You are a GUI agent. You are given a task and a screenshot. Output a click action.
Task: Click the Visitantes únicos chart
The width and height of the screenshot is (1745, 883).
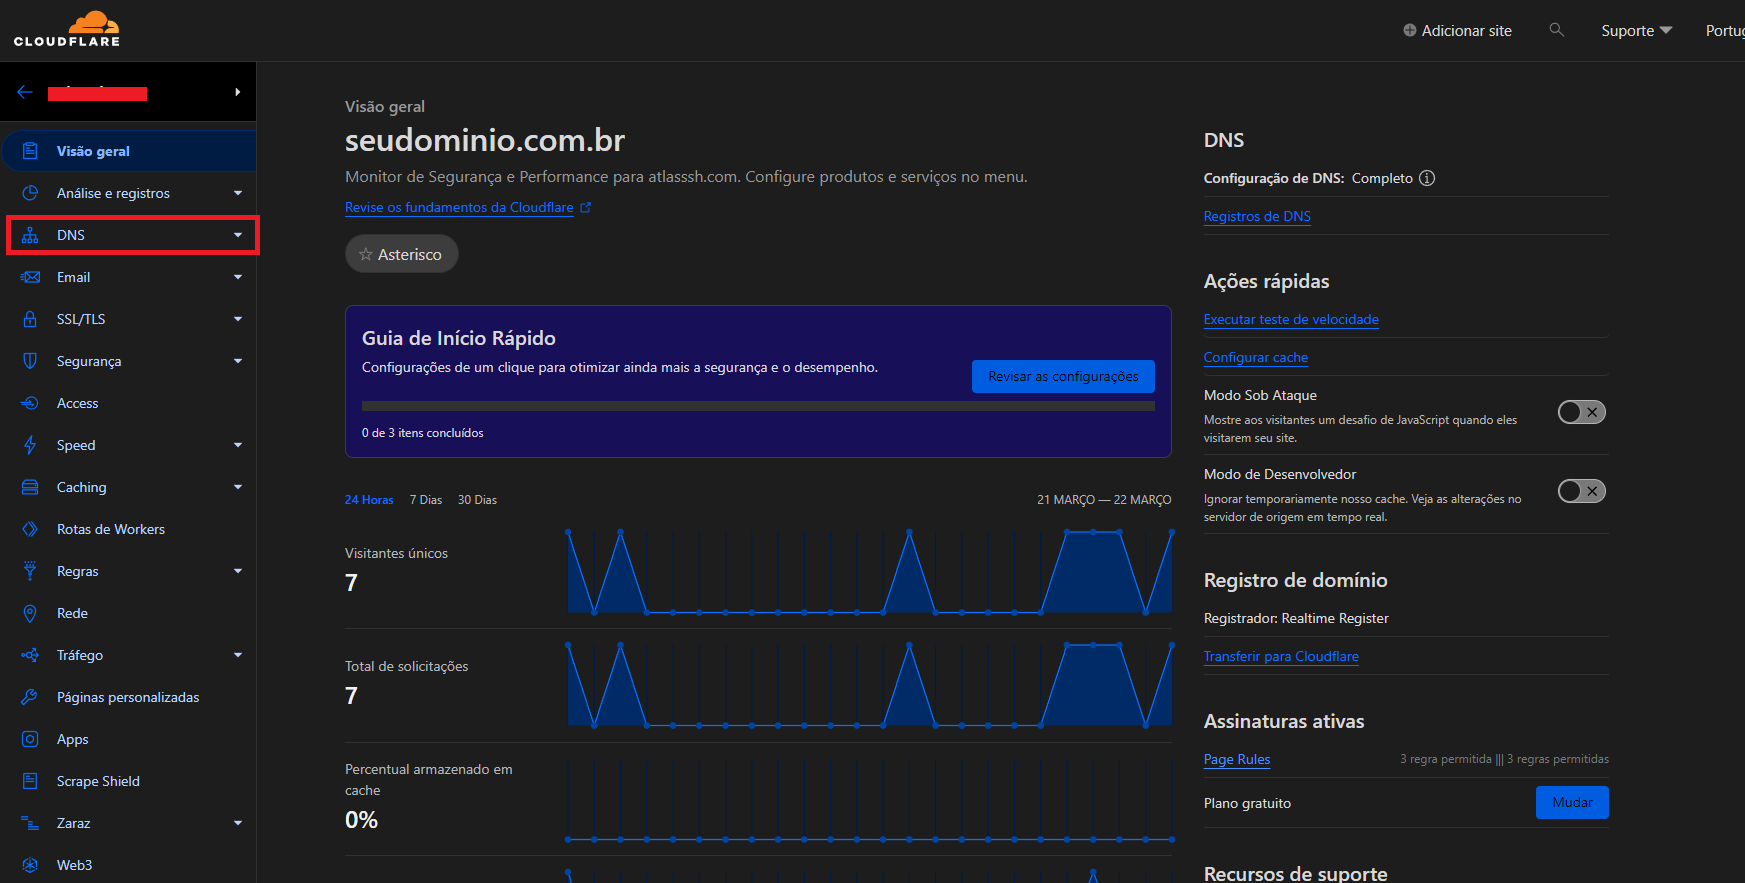click(870, 571)
